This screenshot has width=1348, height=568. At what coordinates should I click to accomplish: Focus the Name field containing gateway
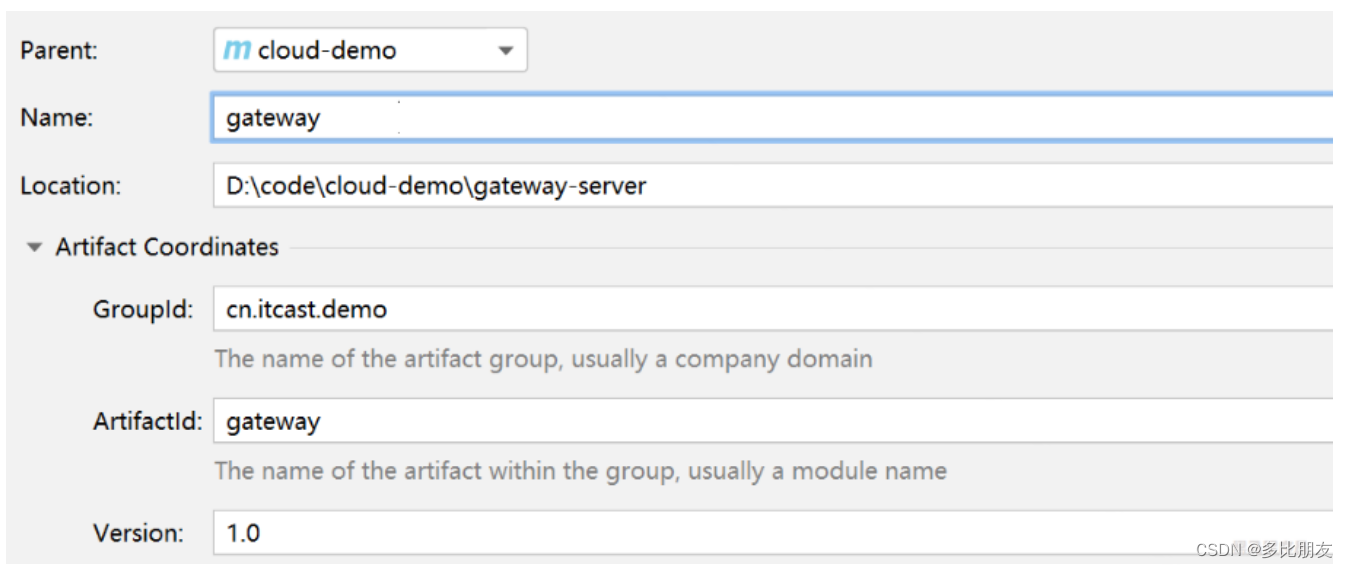tap(773, 117)
